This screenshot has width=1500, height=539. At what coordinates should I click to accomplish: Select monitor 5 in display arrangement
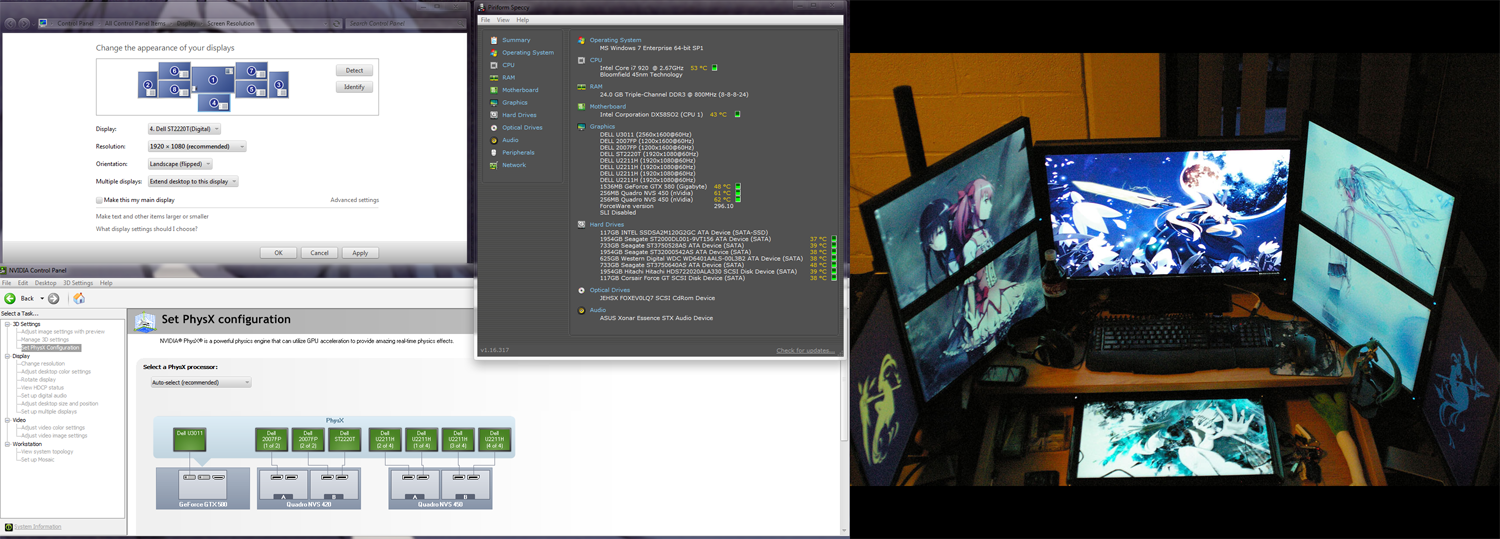251,89
